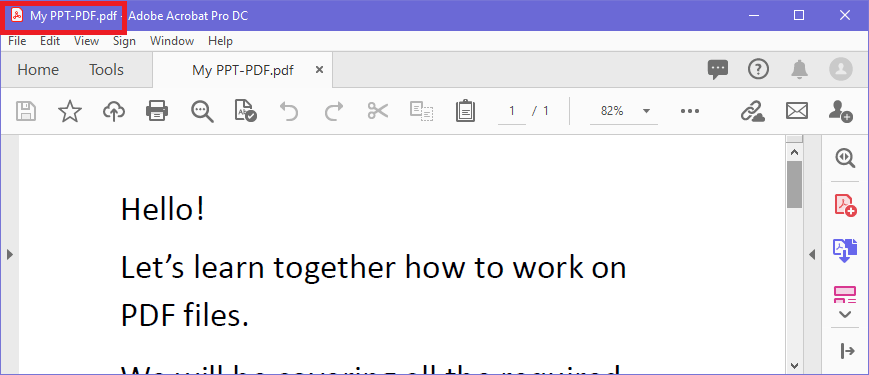This screenshot has width=869, height=375.
Task: Click the vertical scrollbar thumb
Action: [x=794, y=184]
